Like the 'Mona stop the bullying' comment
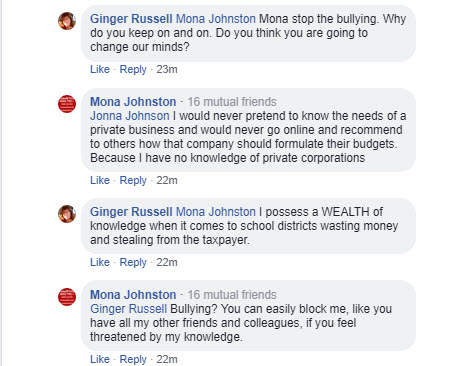The image size is (450, 366). click(x=100, y=69)
